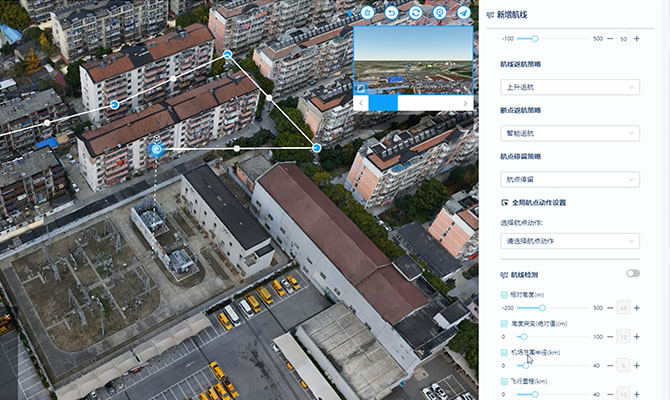Expand the 请选择航点动作 dropdown
Viewport: 670px width, 400px height.
tap(570, 240)
